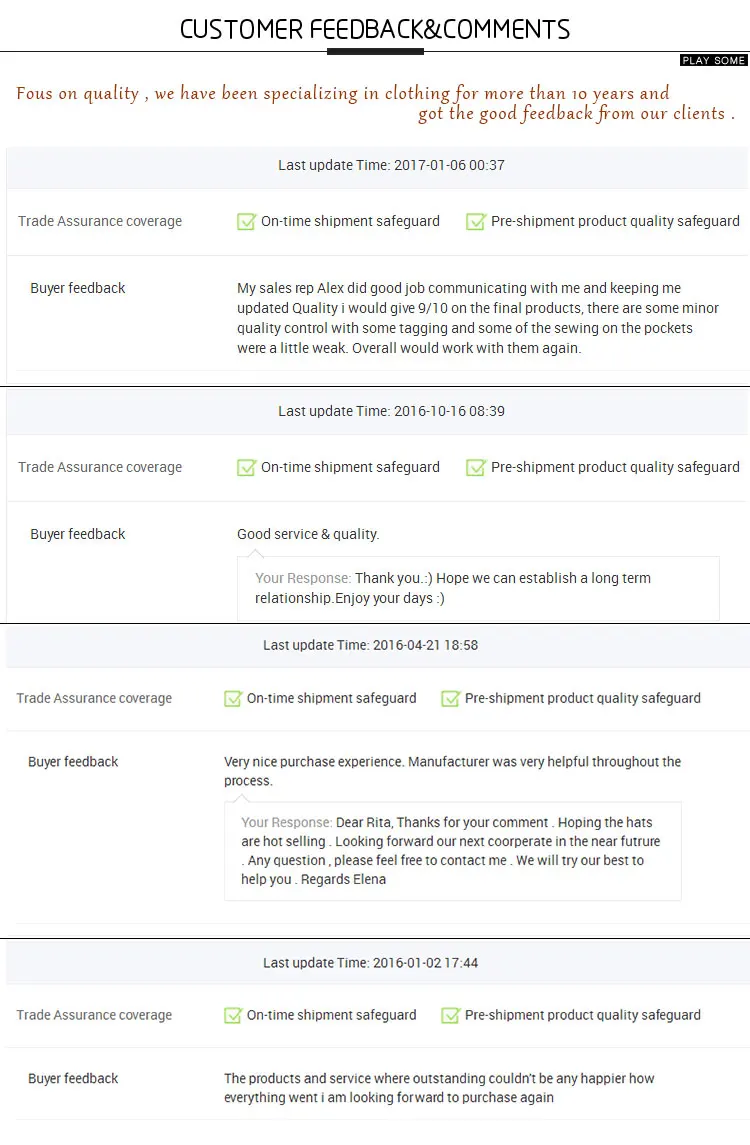Click On-time shipment checkbox in 2016-04-21 review
This screenshot has height=1145, width=750.
click(x=233, y=698)
